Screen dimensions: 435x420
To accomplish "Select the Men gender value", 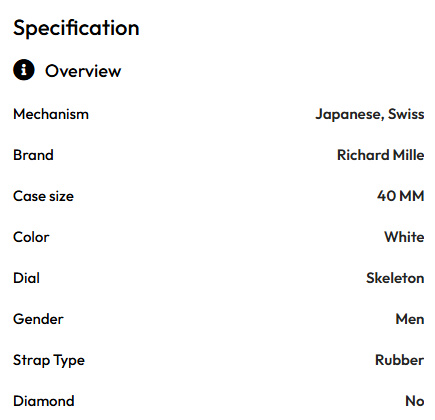I will (x=410, y=319).
